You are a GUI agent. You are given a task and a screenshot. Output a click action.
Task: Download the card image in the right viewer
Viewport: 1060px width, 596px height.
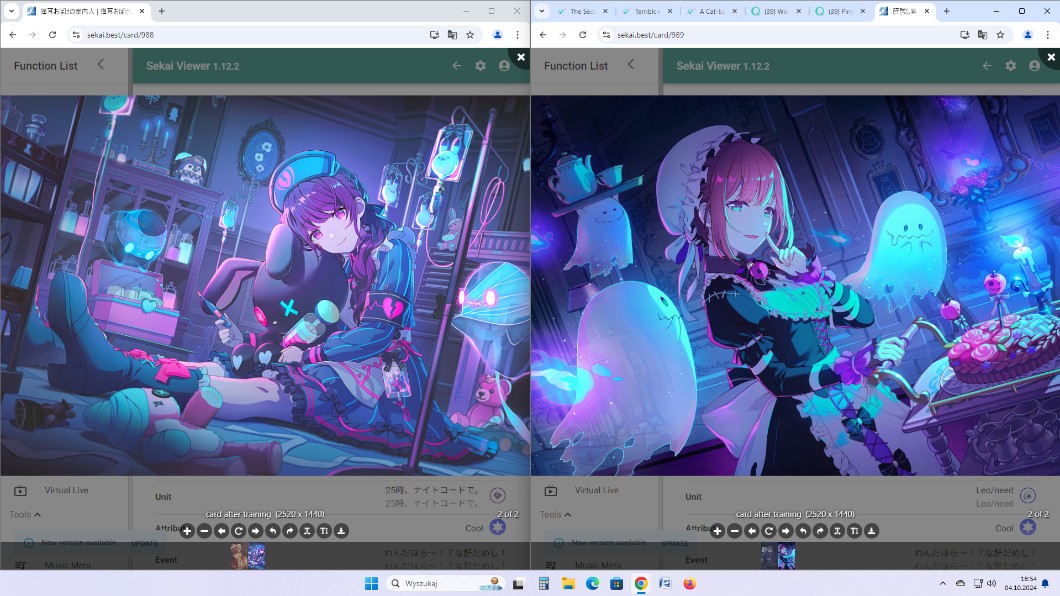[x=871, y=531]
